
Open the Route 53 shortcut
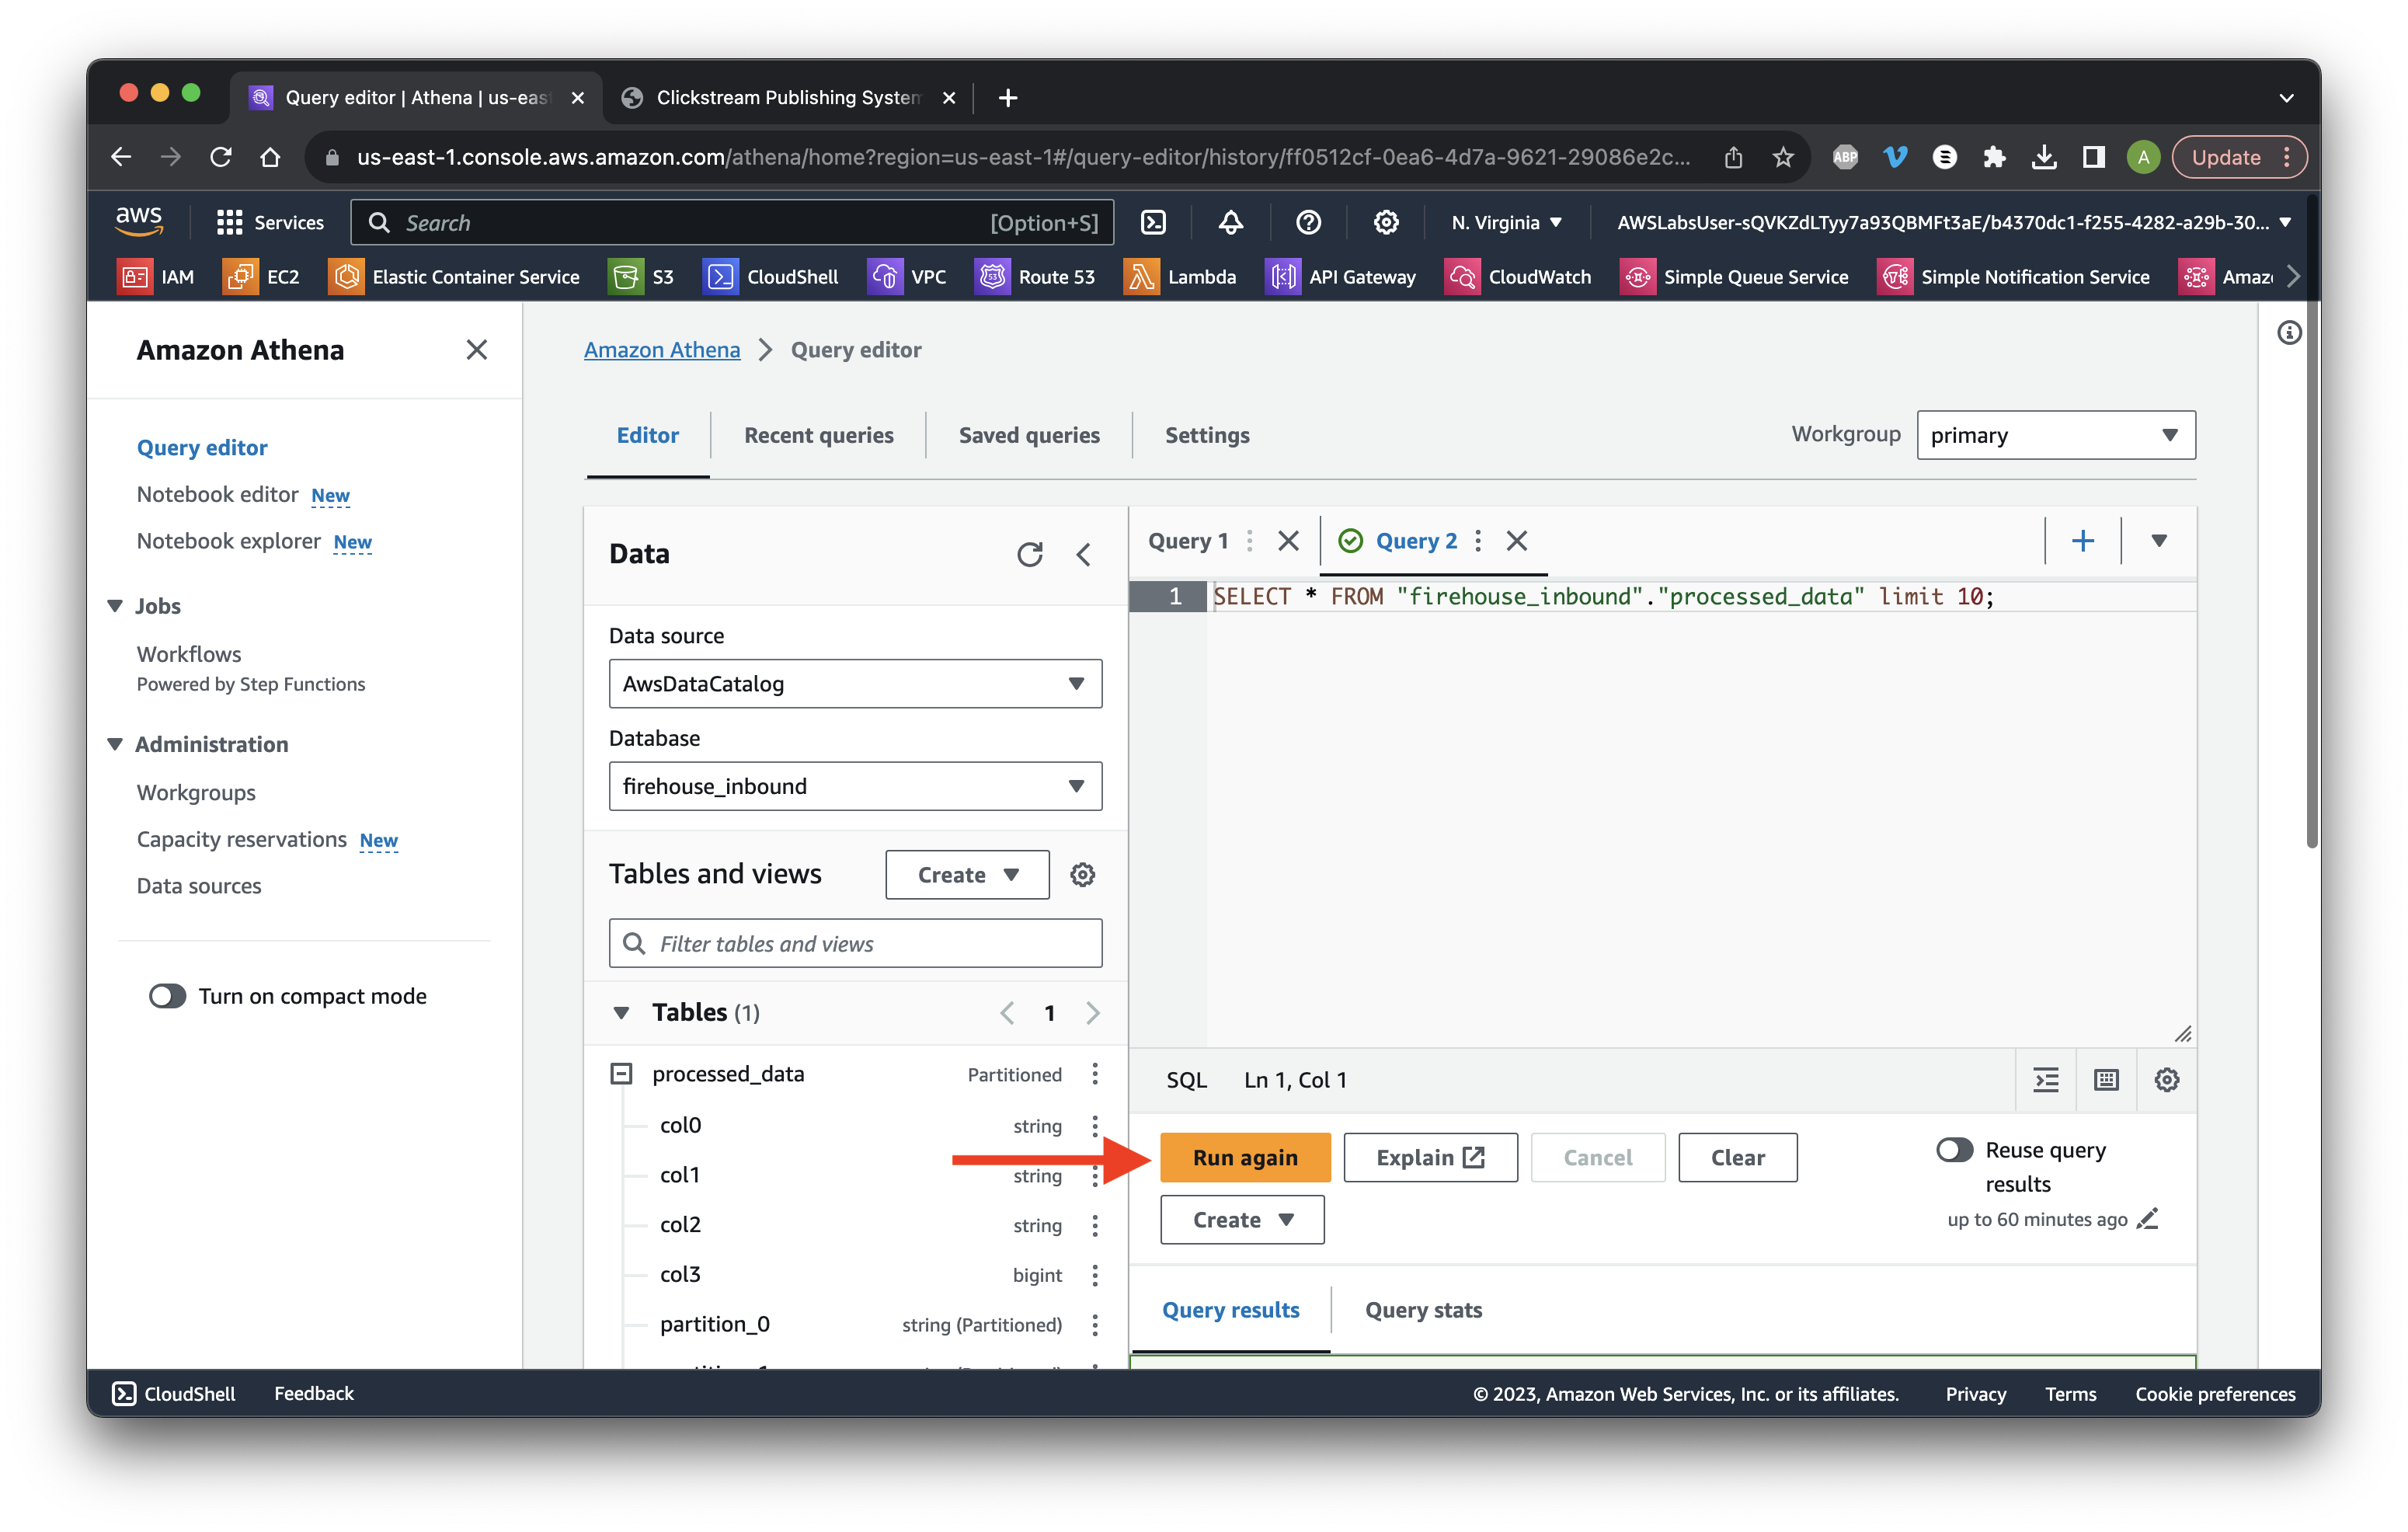pos(1035,276)
